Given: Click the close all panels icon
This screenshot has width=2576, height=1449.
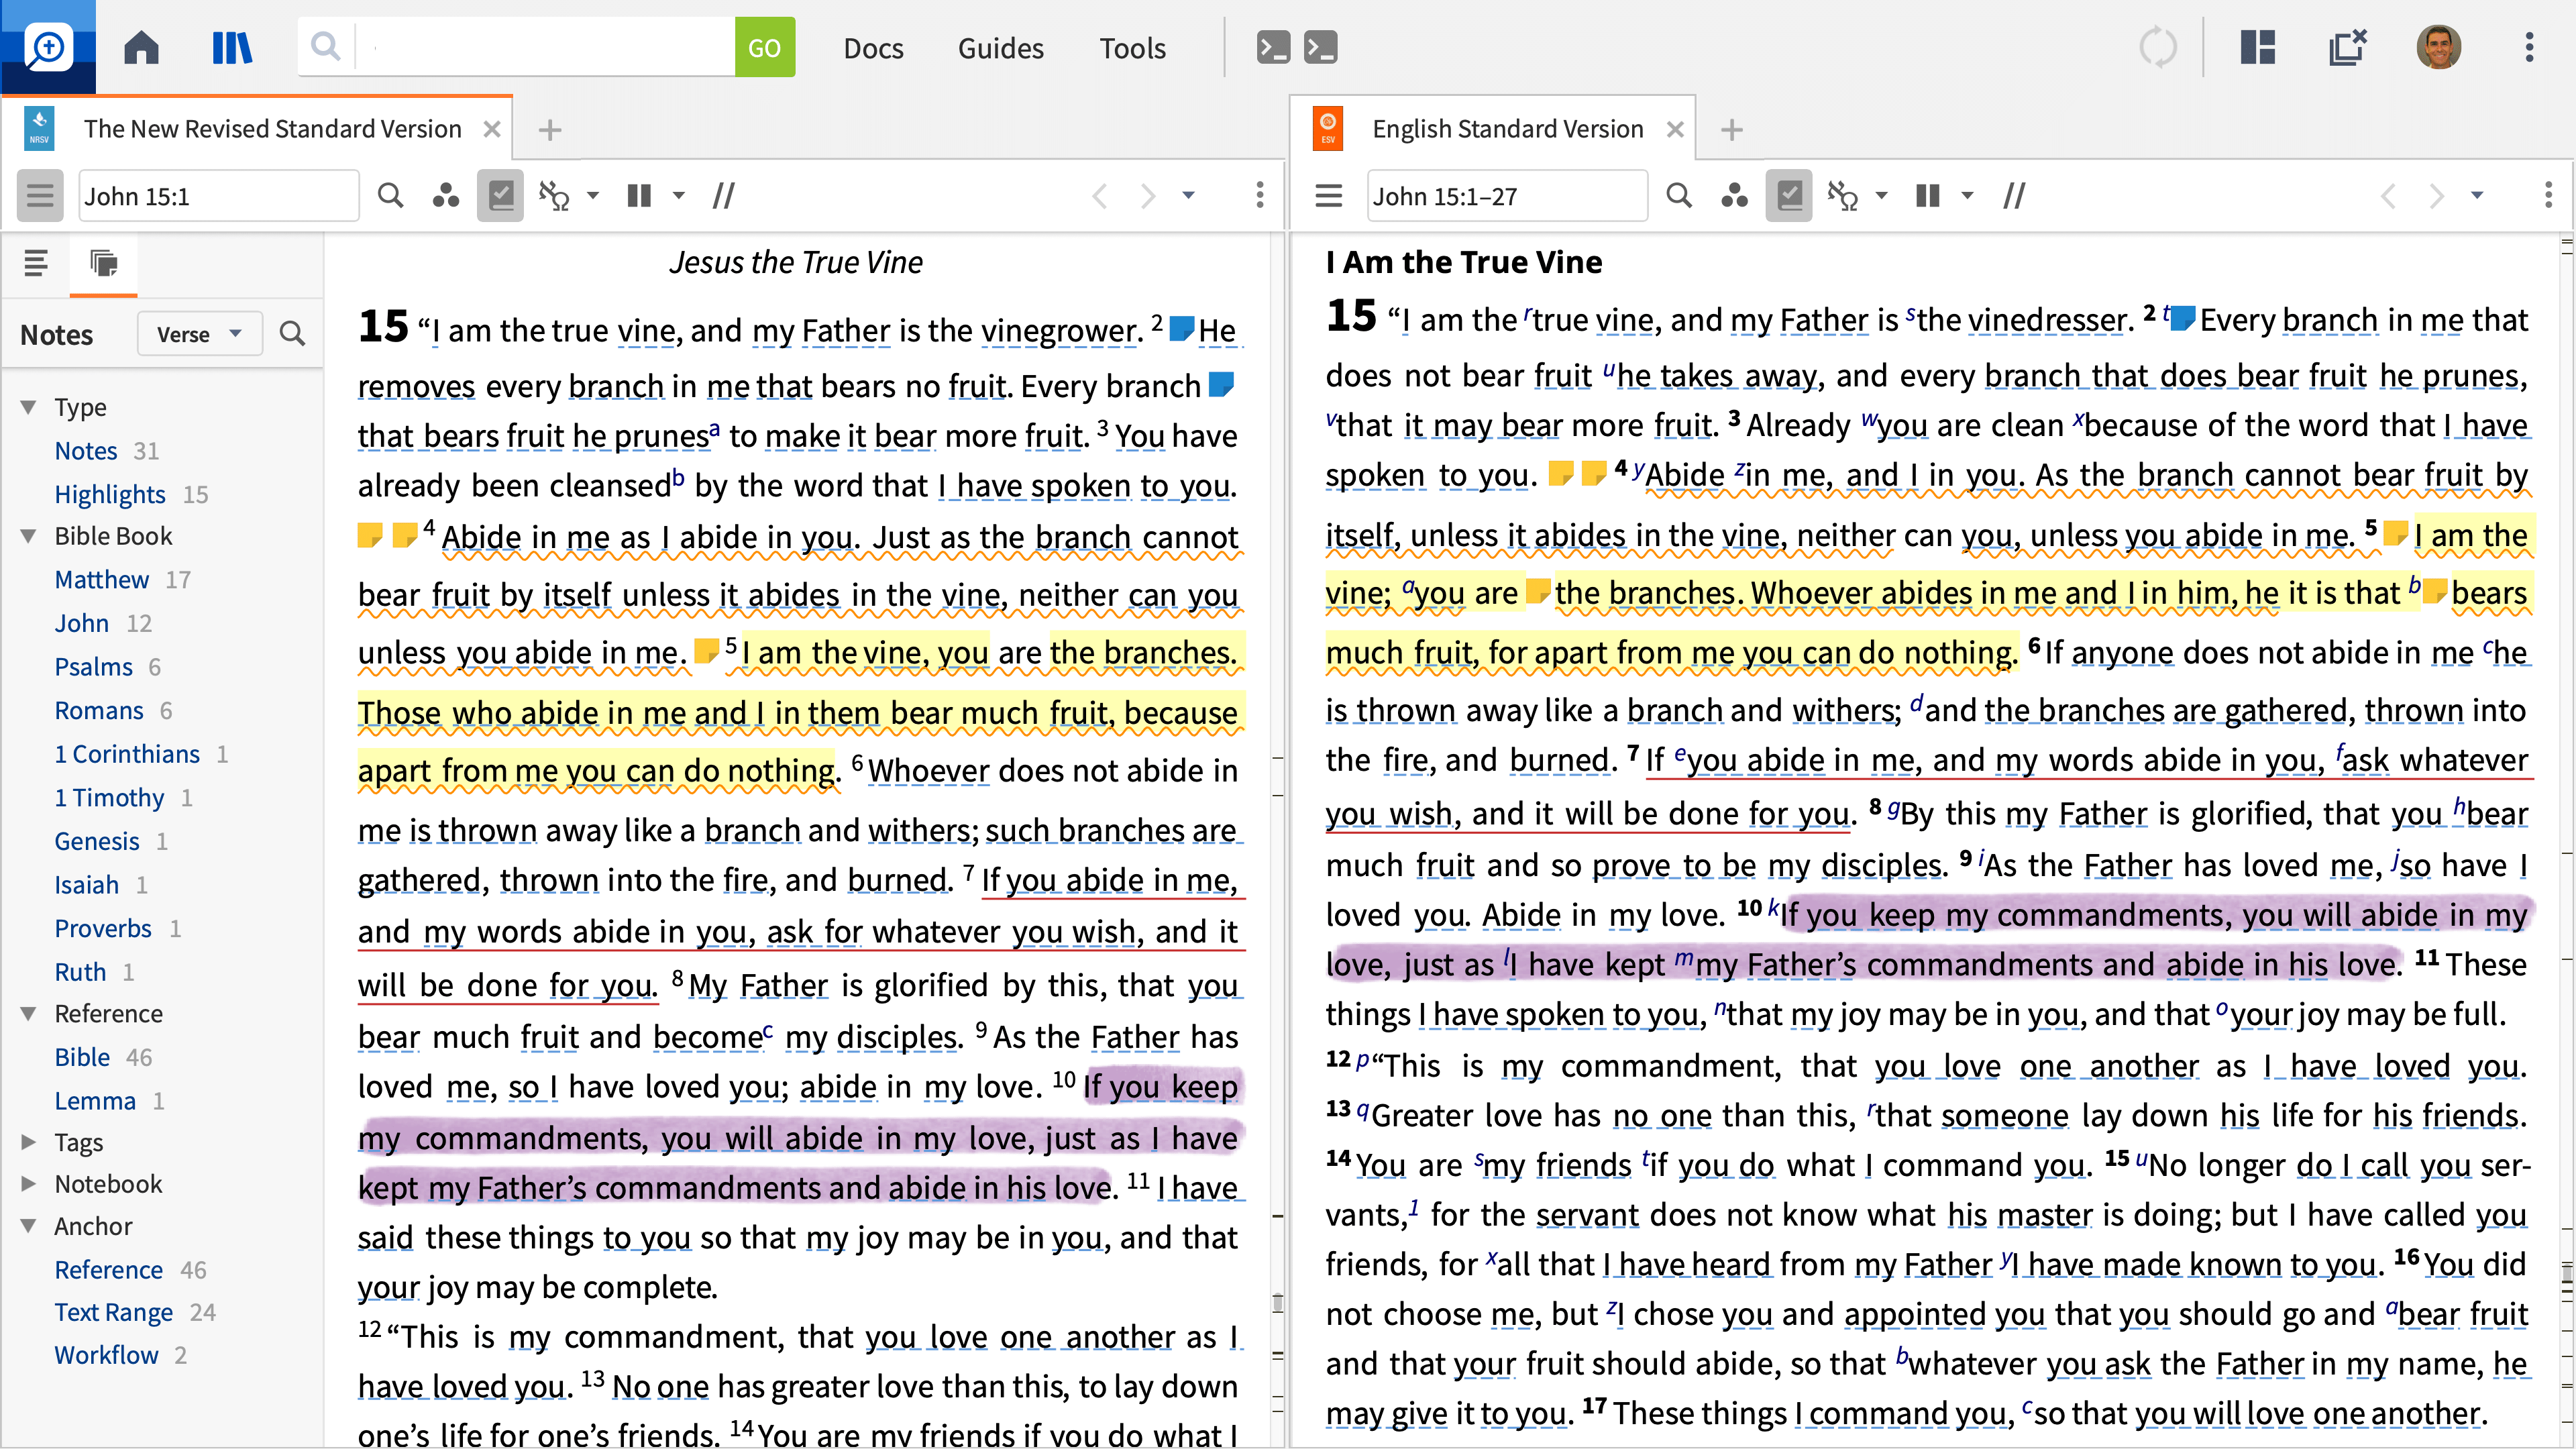Looking at the screenshot, I should pyautogui.click(x=2347, y=47).
